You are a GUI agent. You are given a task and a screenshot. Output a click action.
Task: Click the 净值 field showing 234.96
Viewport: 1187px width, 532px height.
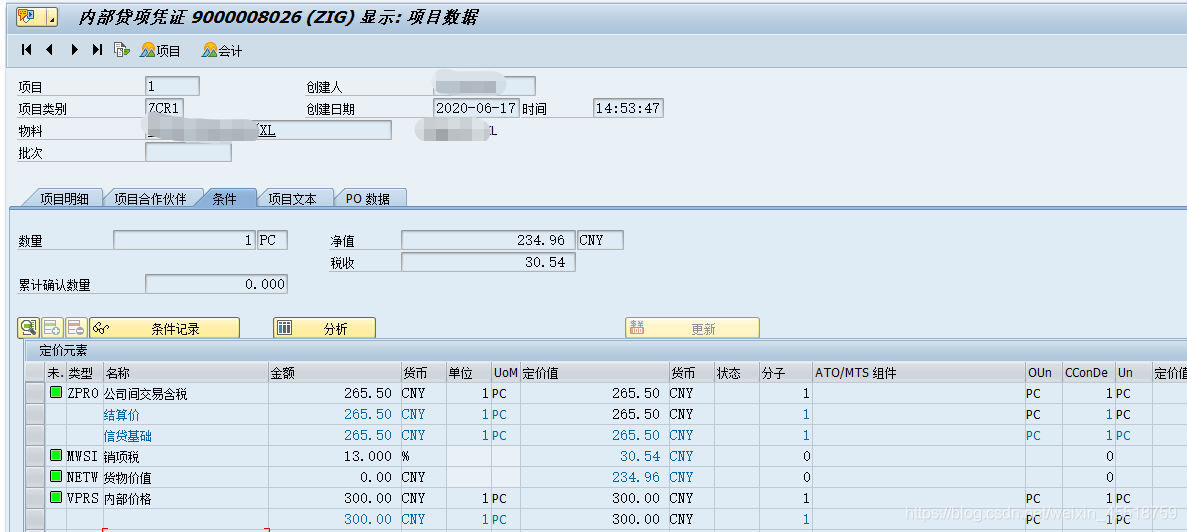[x=488, y=240]
